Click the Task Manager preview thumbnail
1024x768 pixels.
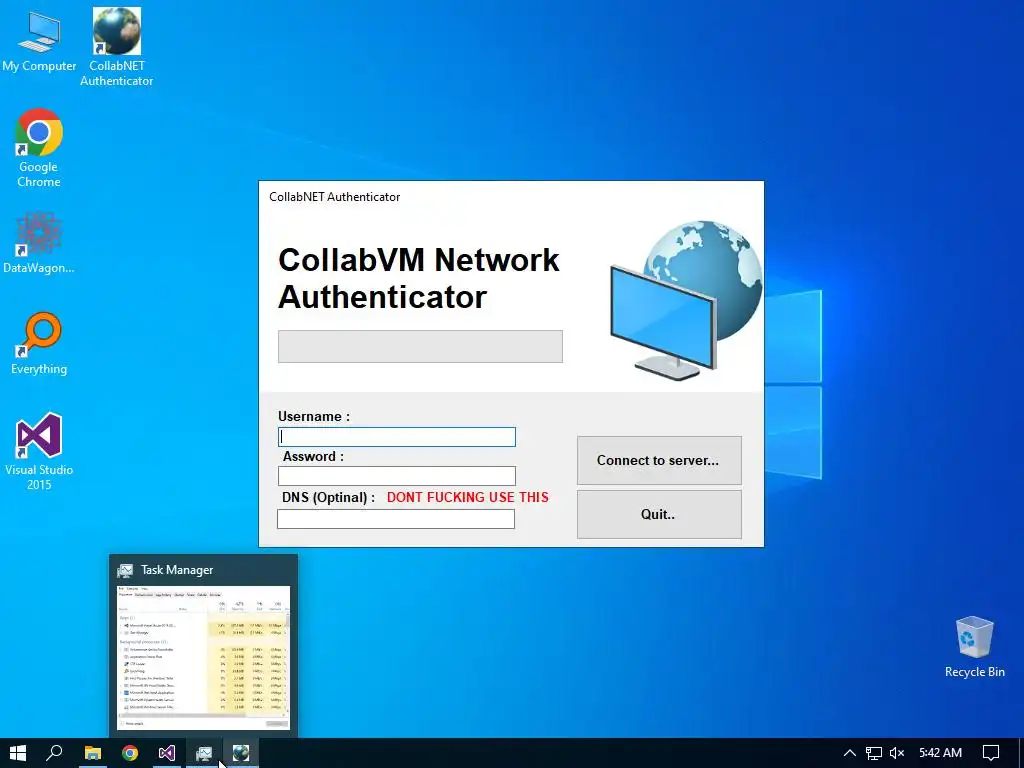pyautogui.click(x=203, y=657)
